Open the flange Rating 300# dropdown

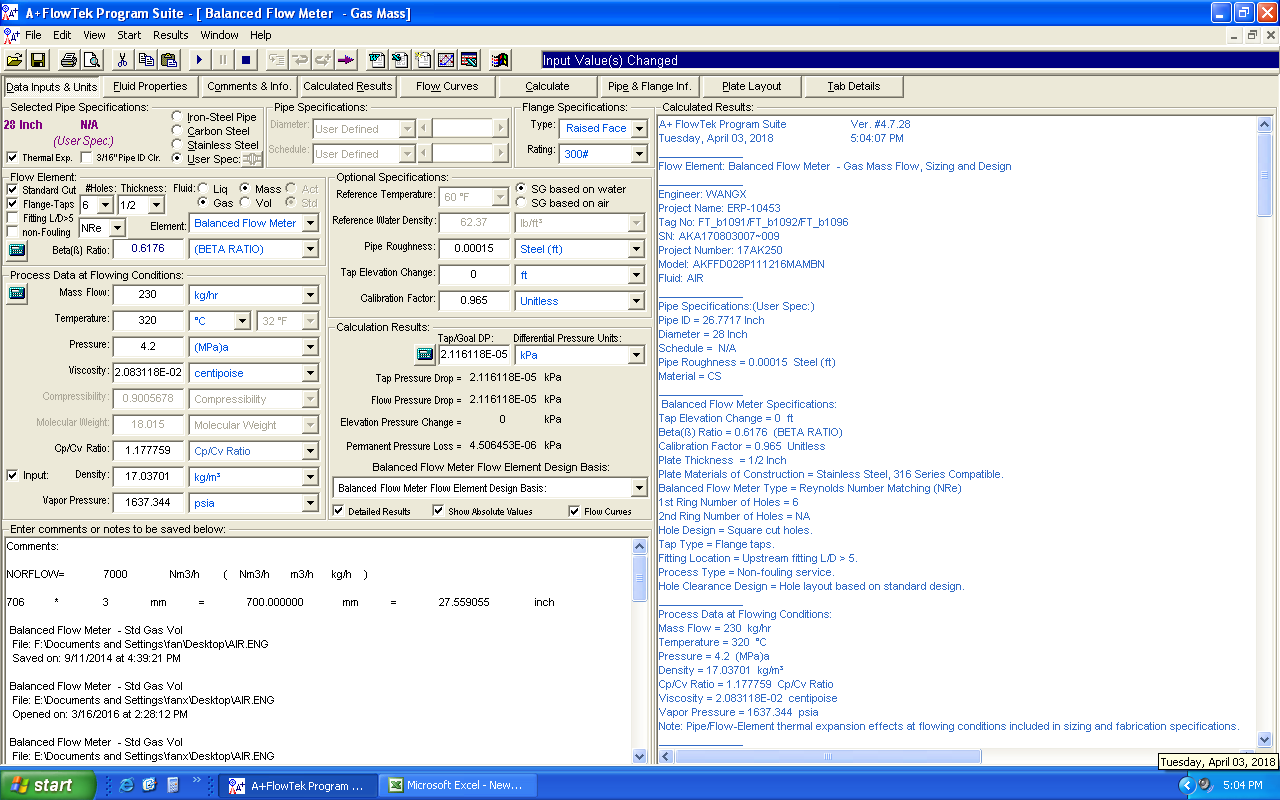coord(638,154)
